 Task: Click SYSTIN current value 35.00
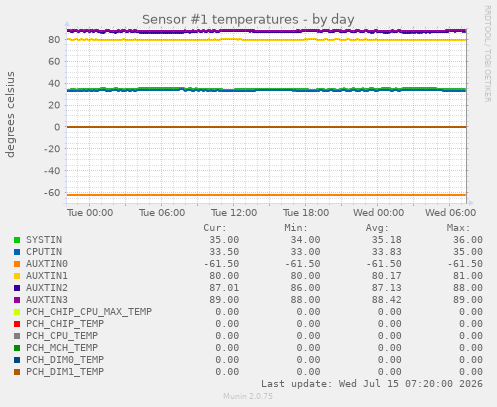pyautogui.click(x=224, y=240)
